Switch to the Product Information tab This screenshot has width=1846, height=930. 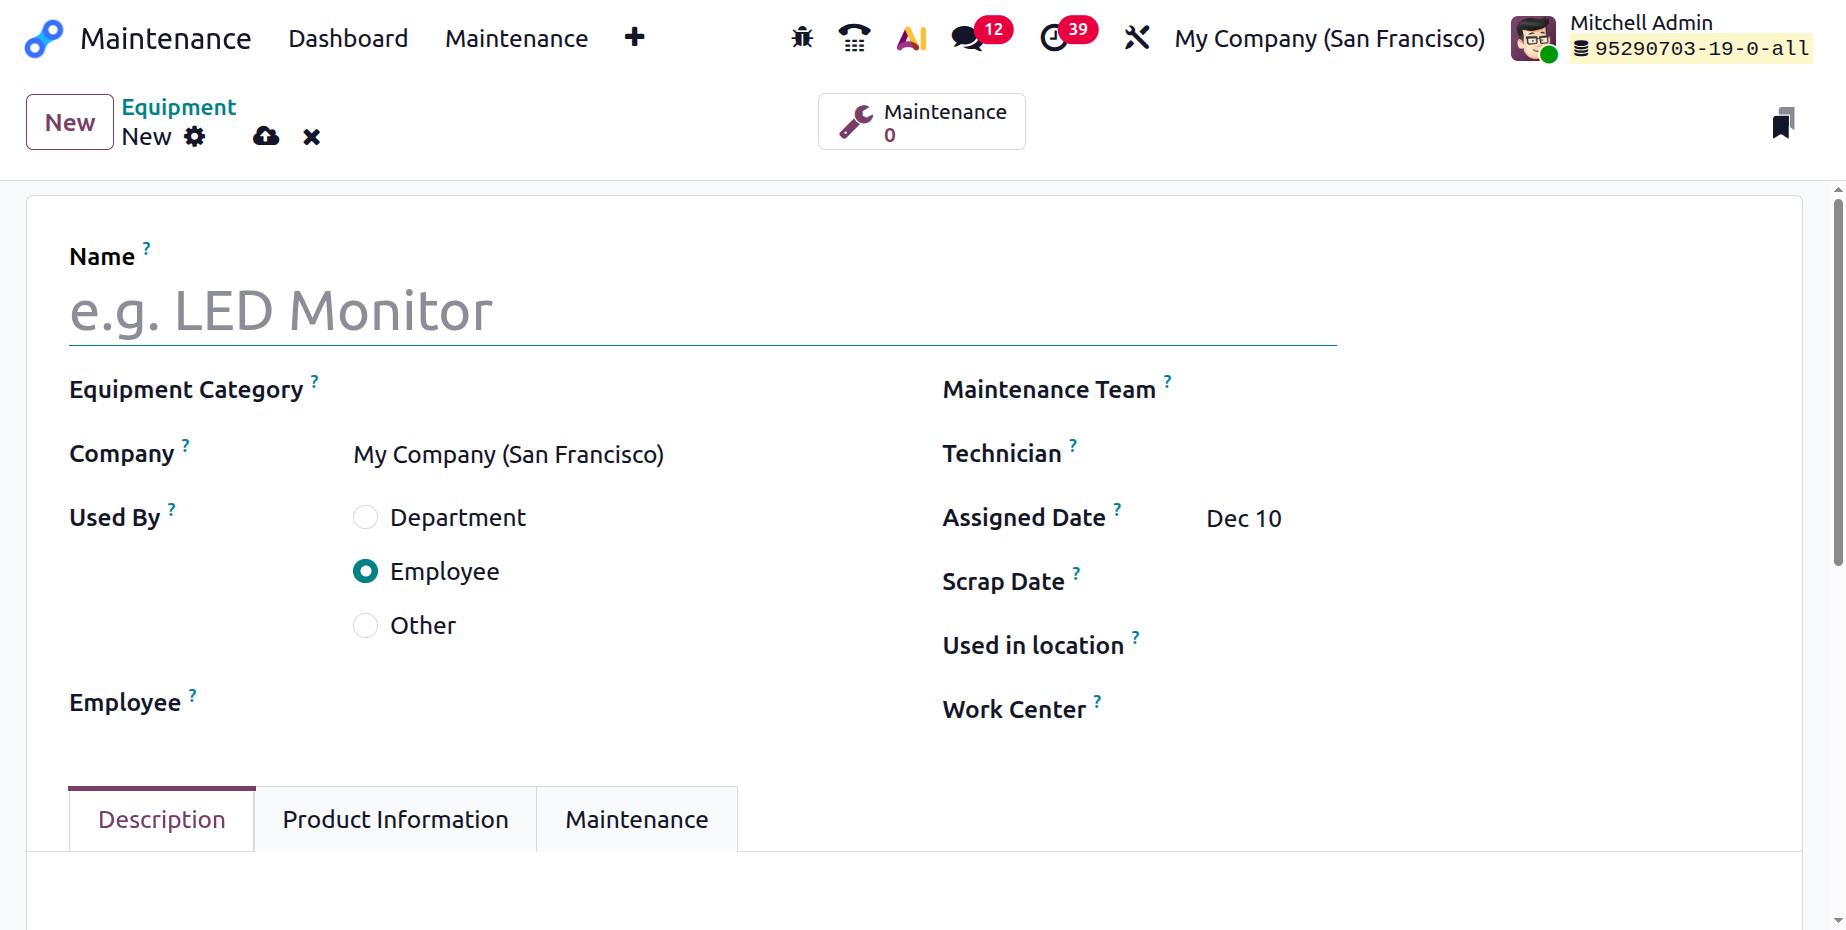pyautogui.click(x=395, y=819)
